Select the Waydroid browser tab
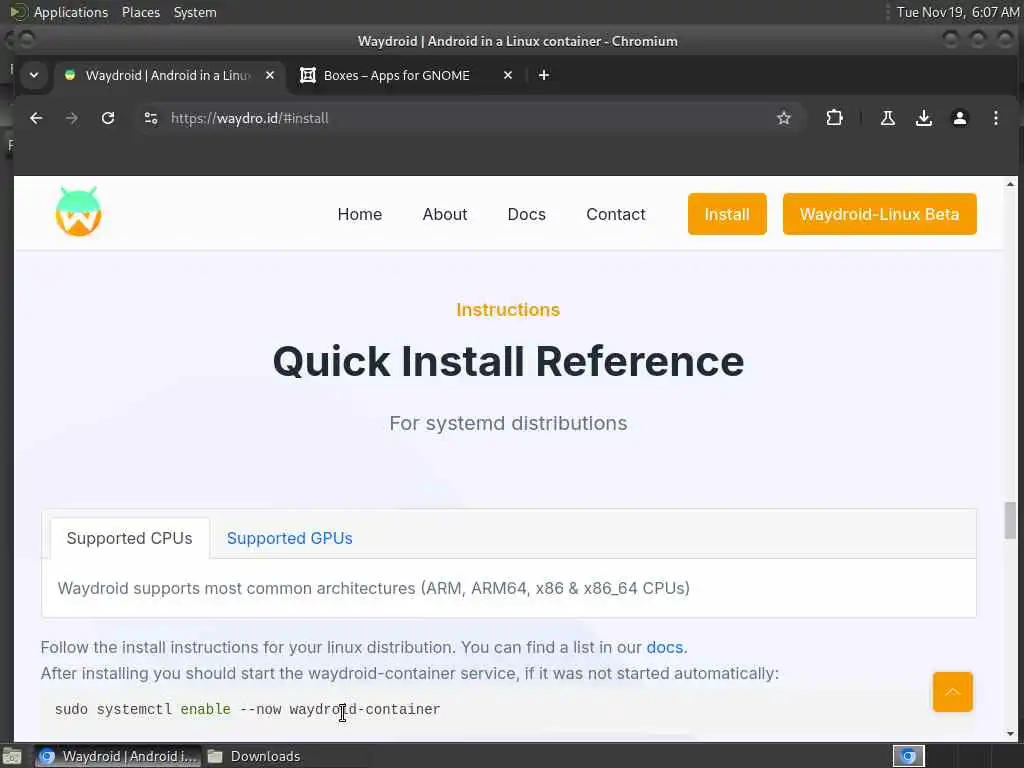The height and width of the screenshot is (768, 1024). click(x=168, y=75)
